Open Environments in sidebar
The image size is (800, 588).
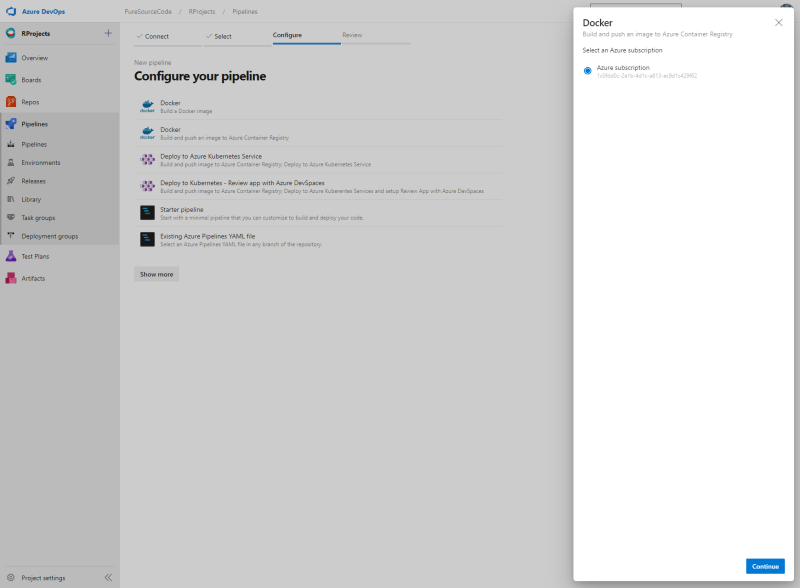tap(41, 163)
